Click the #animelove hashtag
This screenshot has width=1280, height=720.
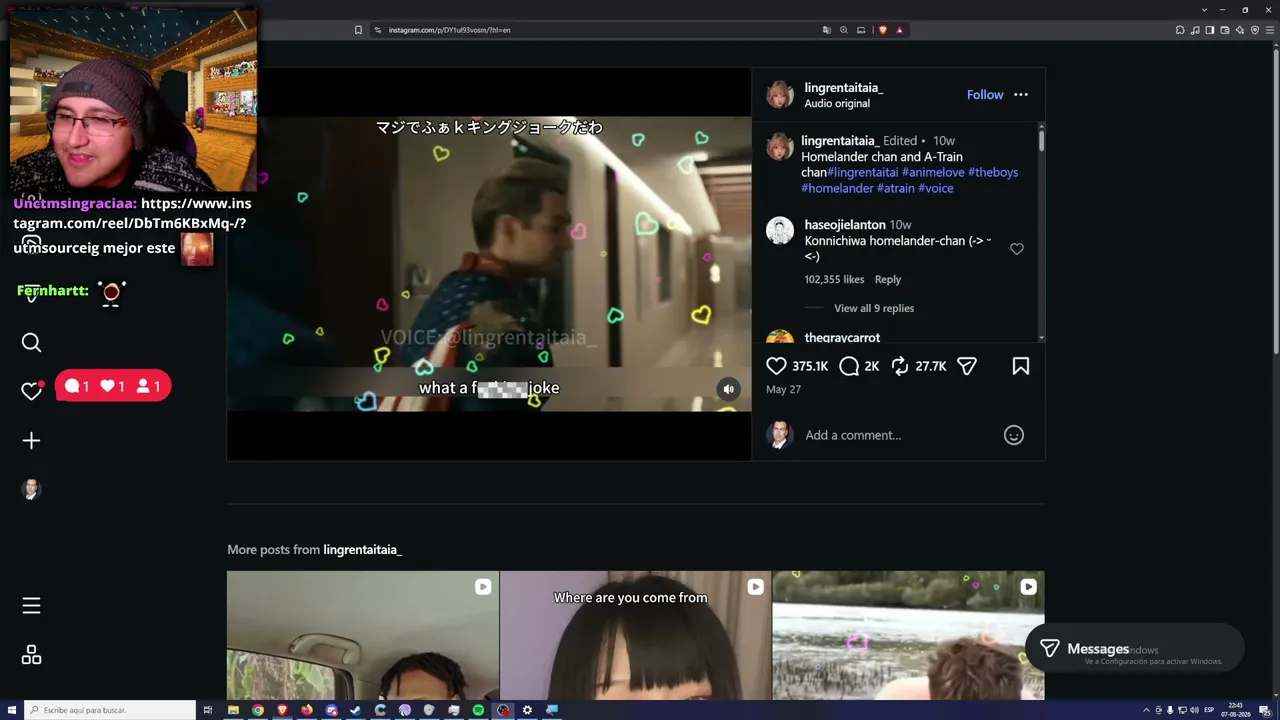coord(935,172)
